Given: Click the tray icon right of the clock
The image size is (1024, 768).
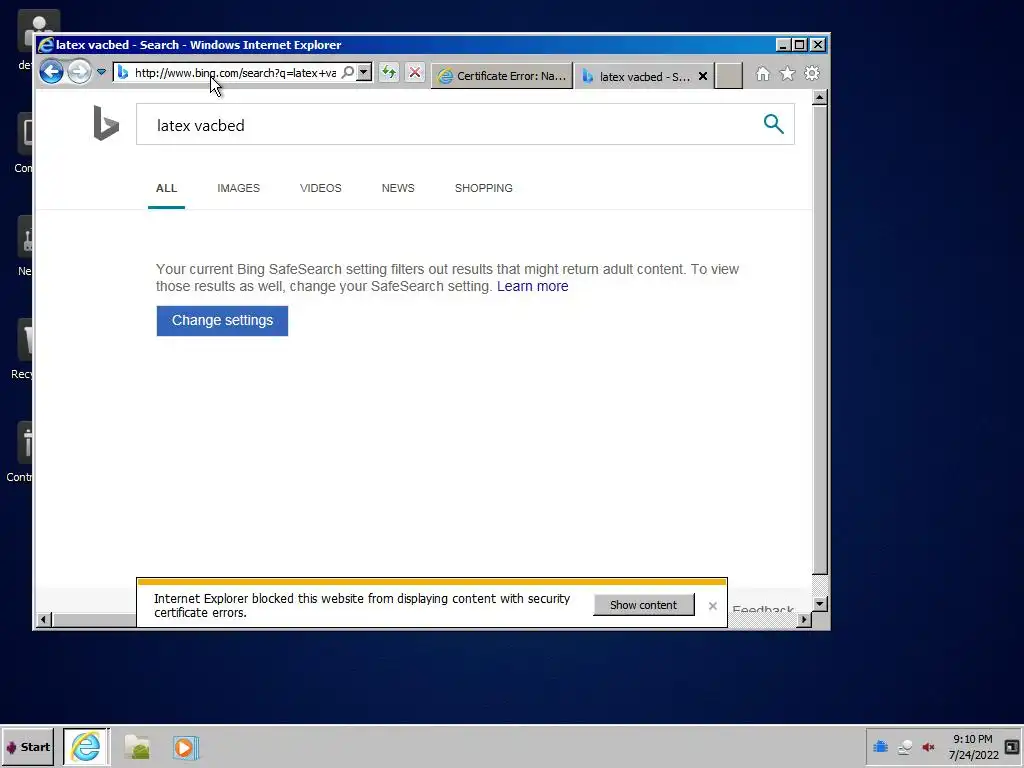Looking at the screenshot, I should (1012, 747).
